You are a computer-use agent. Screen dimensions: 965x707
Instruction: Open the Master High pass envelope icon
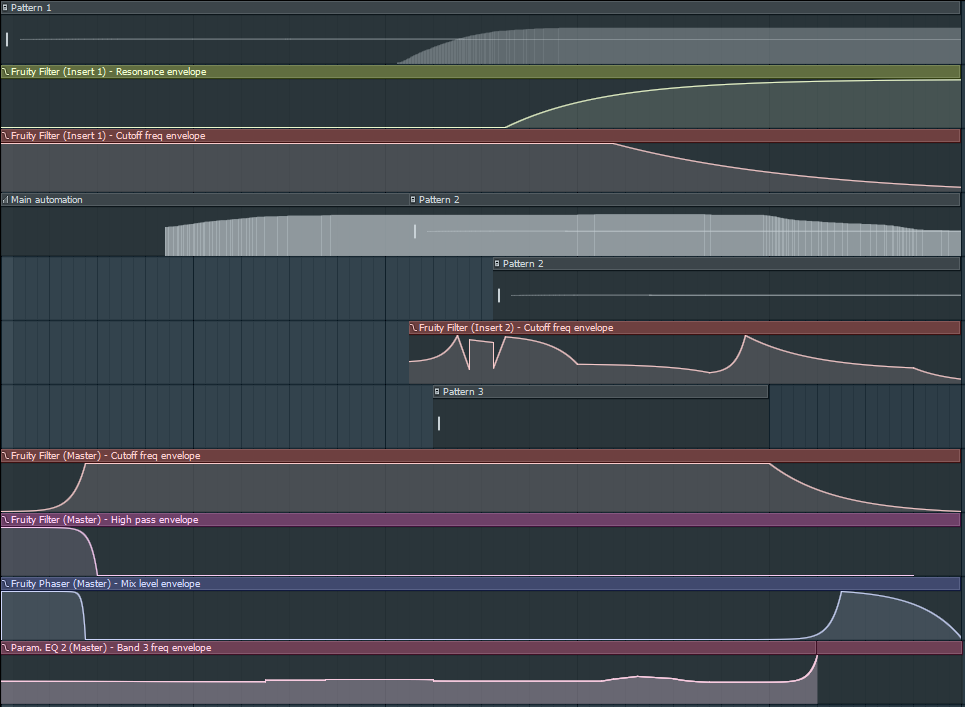[5, 520]
